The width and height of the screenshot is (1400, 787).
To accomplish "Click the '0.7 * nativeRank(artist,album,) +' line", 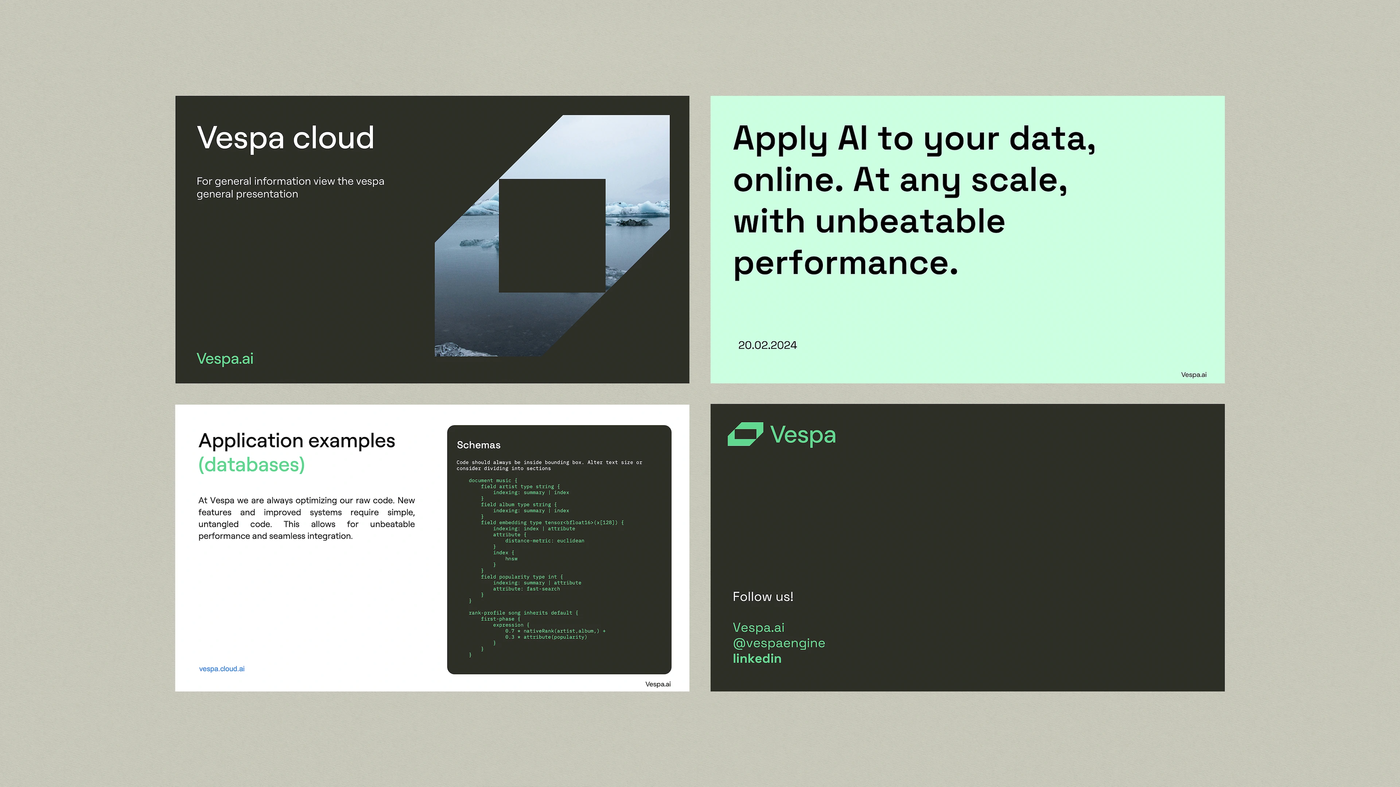I will click(555, 631).
